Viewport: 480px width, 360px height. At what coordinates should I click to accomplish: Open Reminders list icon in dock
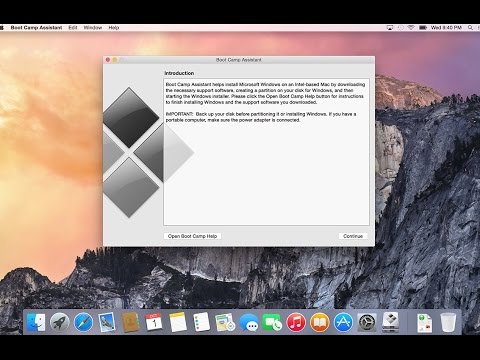click(x=201, y=322)
